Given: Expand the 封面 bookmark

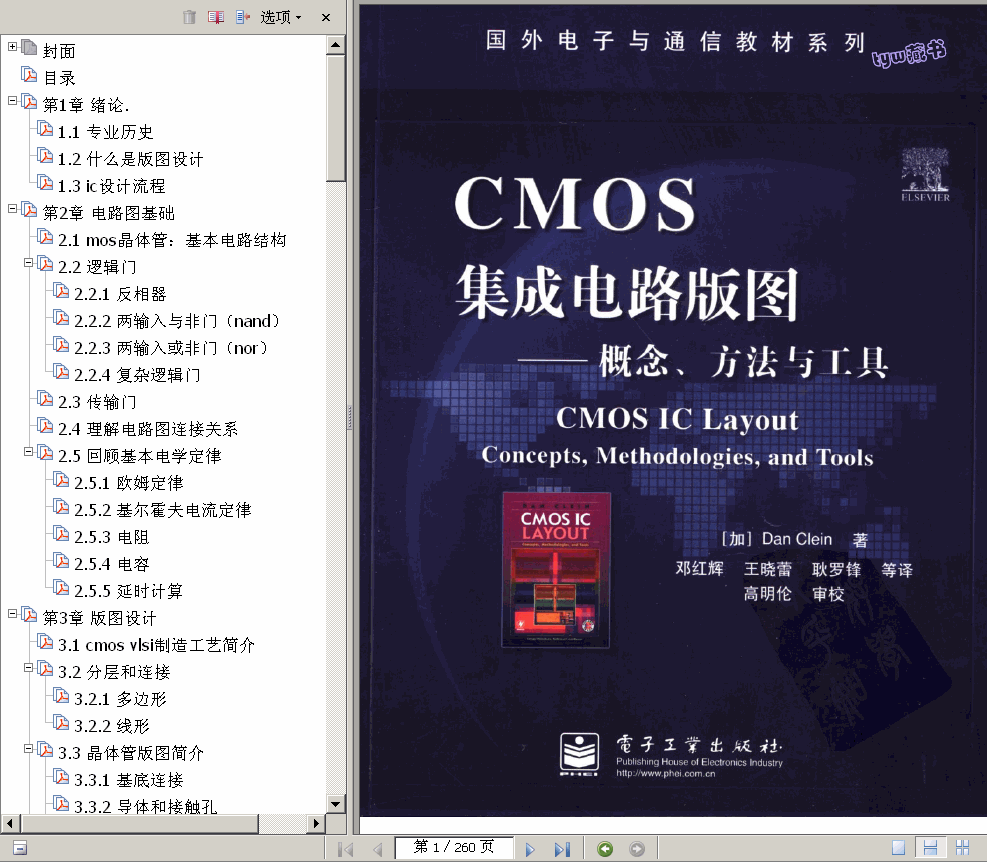Looking at the screenshot, I should 12,47.
